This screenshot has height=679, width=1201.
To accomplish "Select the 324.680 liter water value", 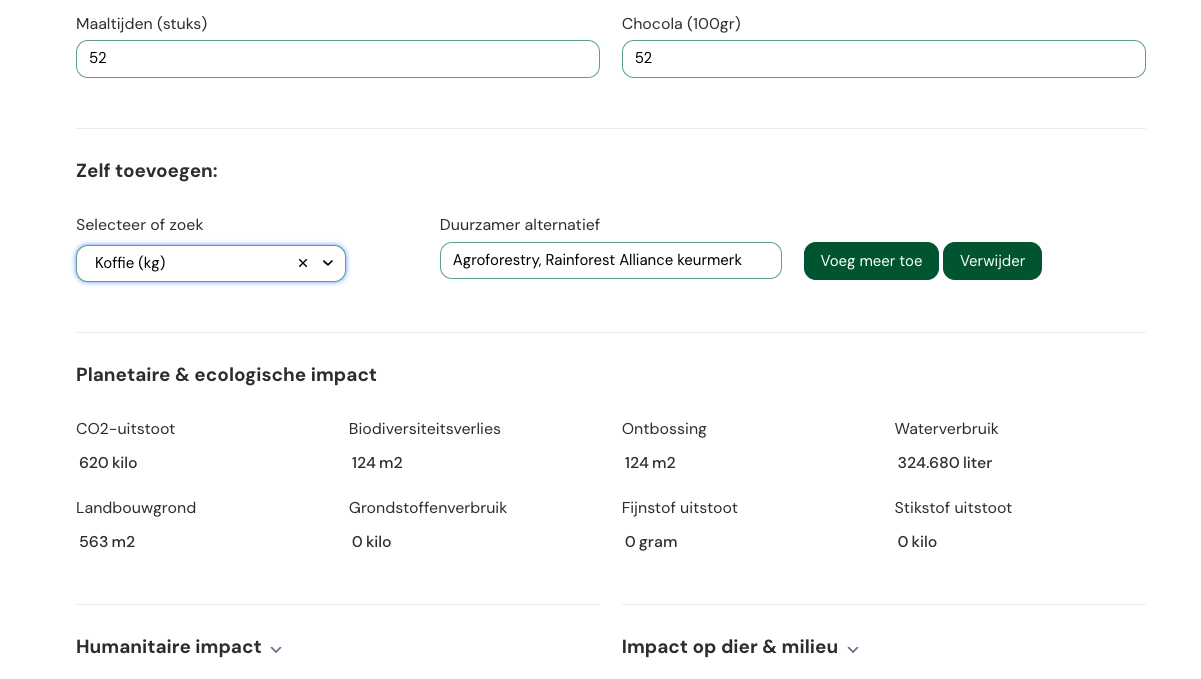I will pyautogui.click(x=944, y=463).
